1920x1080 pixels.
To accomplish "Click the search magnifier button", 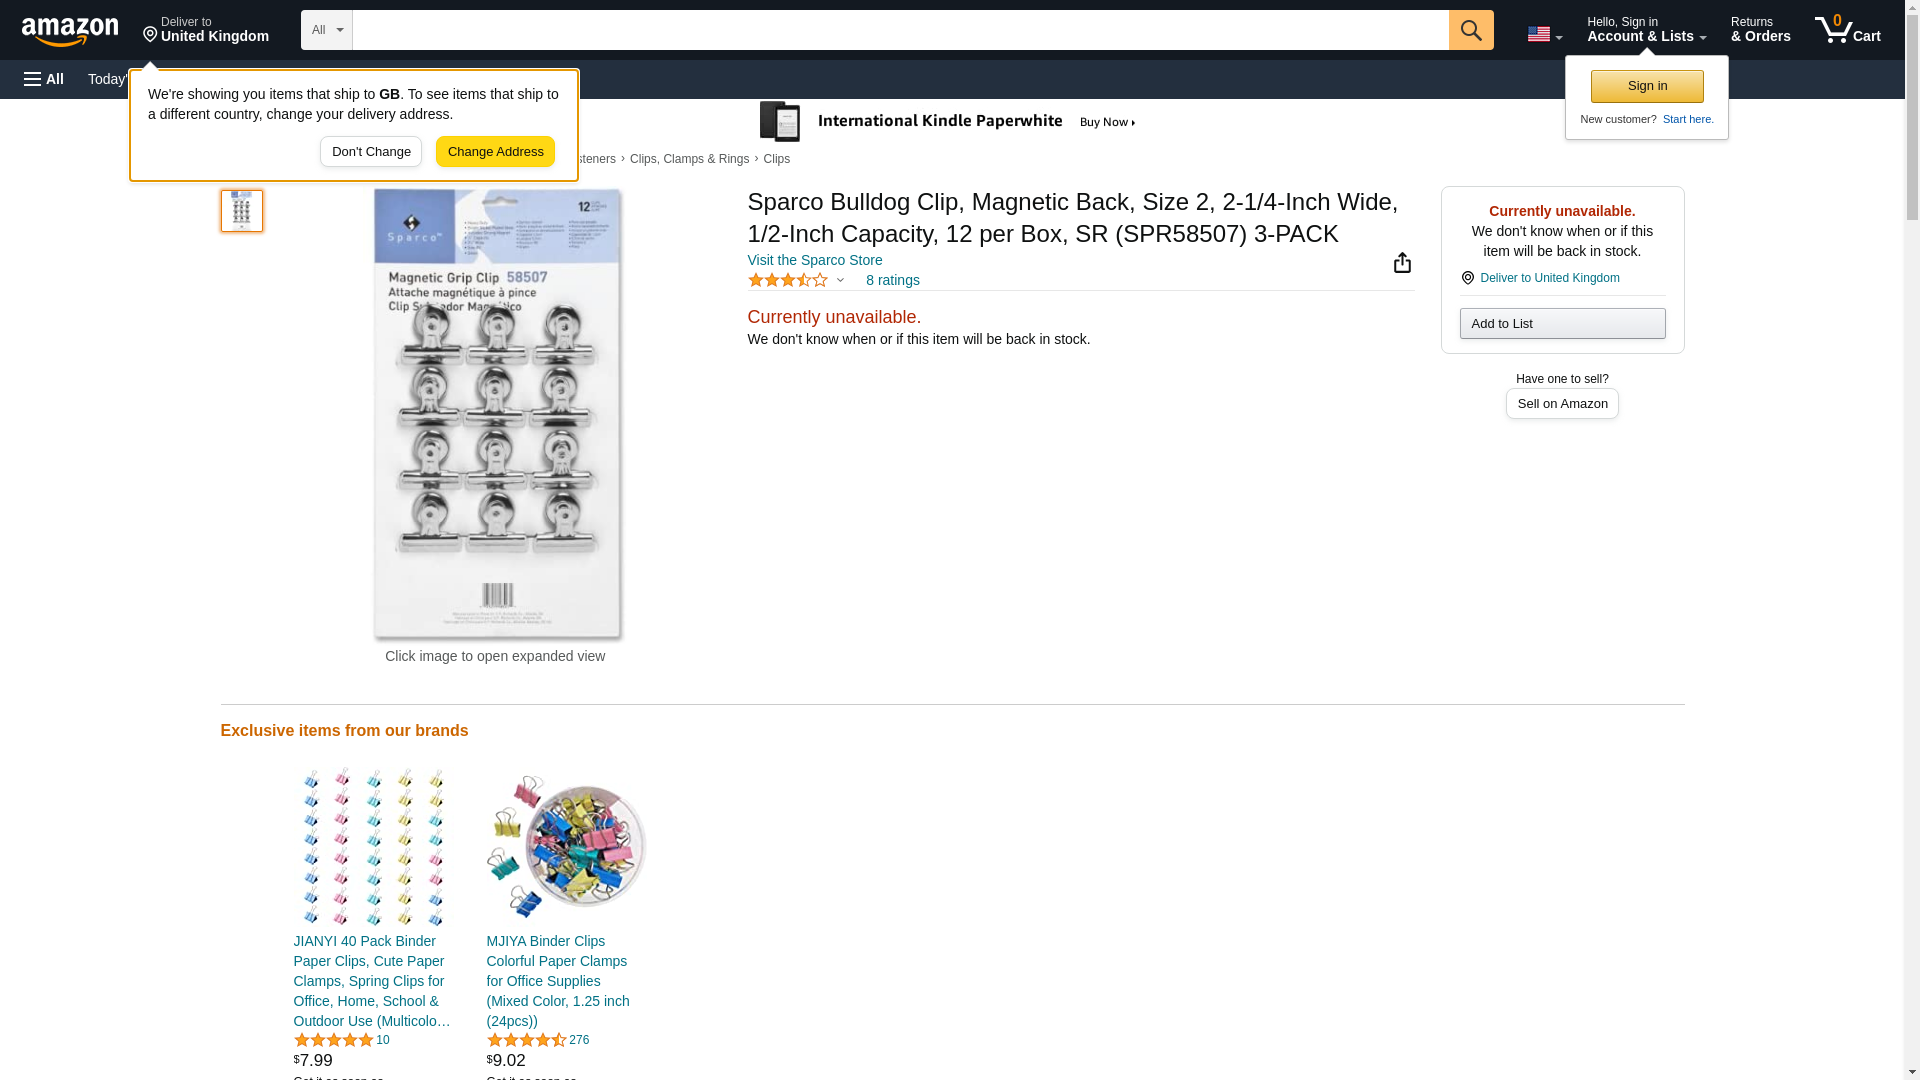I will pyautogui.click(x=1470, y=30).
